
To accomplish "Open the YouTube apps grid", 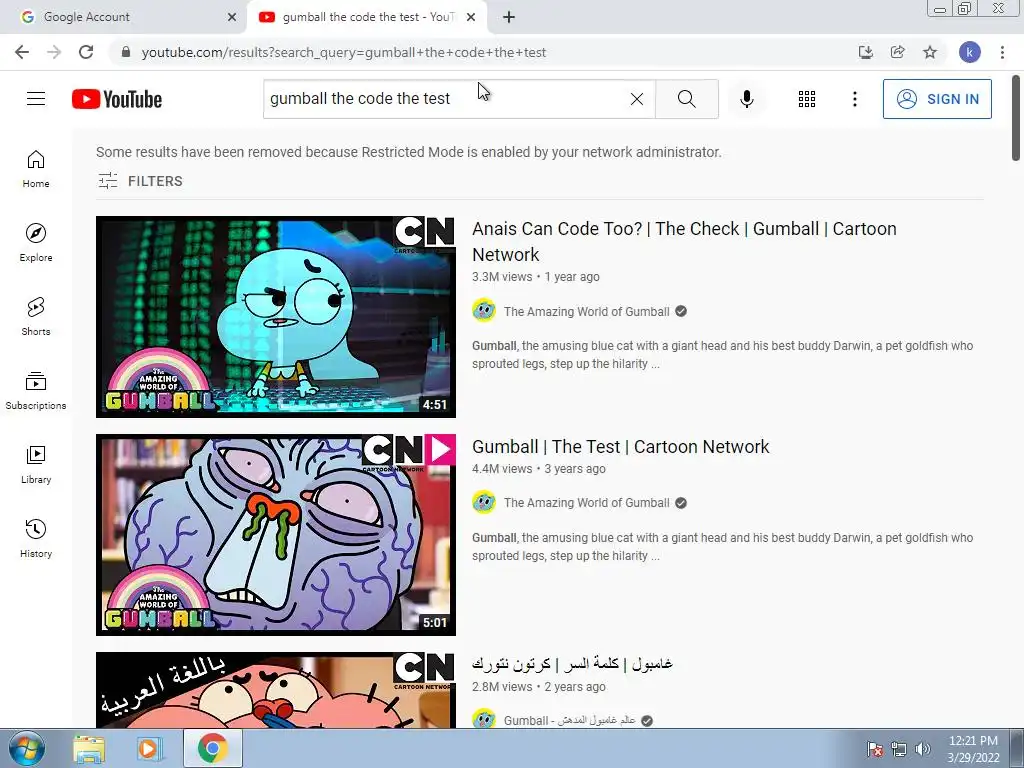I will coord(807,99).
